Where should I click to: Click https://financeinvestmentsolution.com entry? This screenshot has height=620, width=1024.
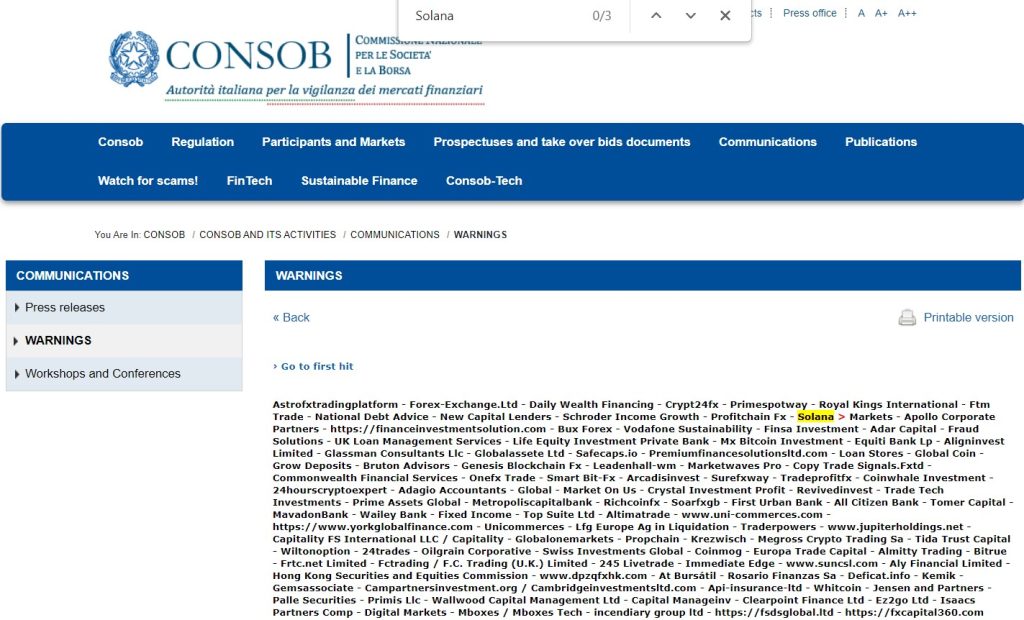438,429
